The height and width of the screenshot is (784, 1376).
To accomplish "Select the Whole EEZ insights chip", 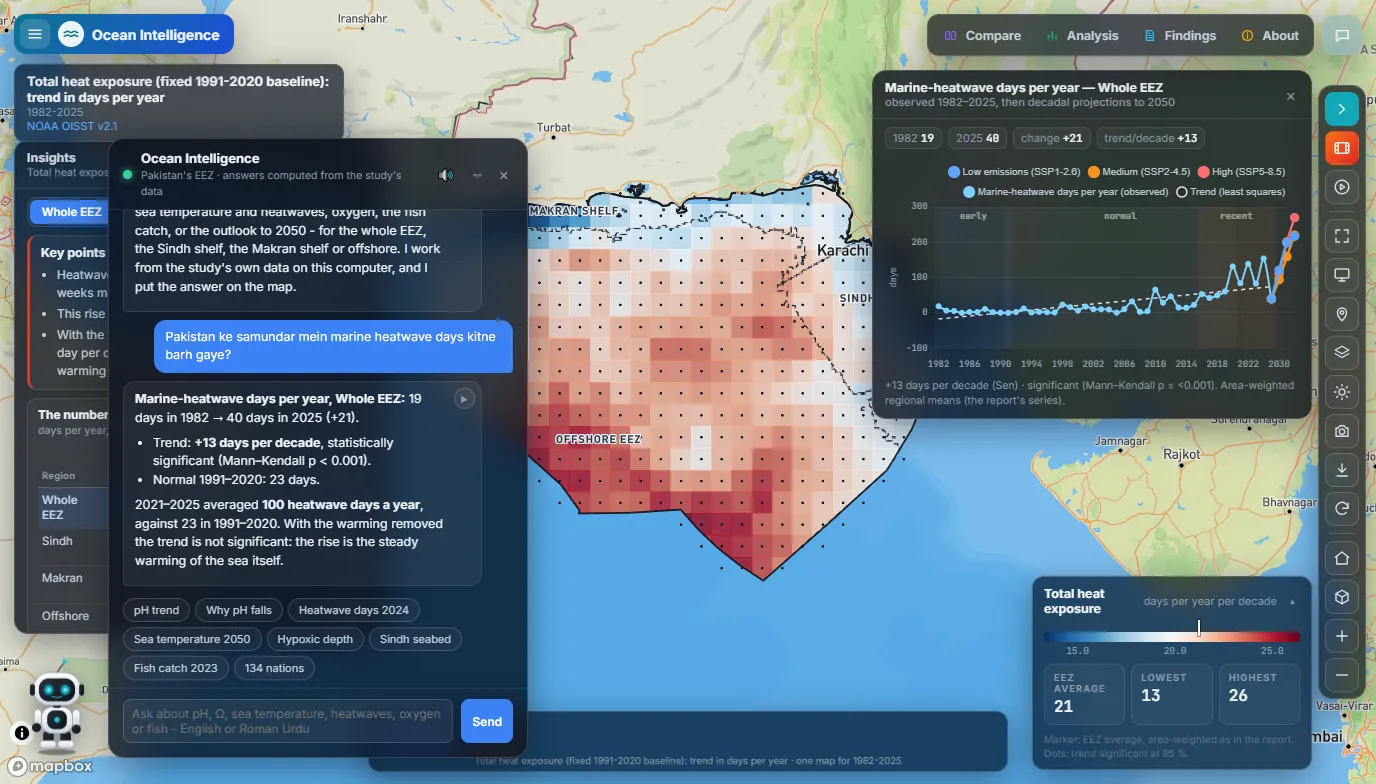I will click(x=71, y=212).
